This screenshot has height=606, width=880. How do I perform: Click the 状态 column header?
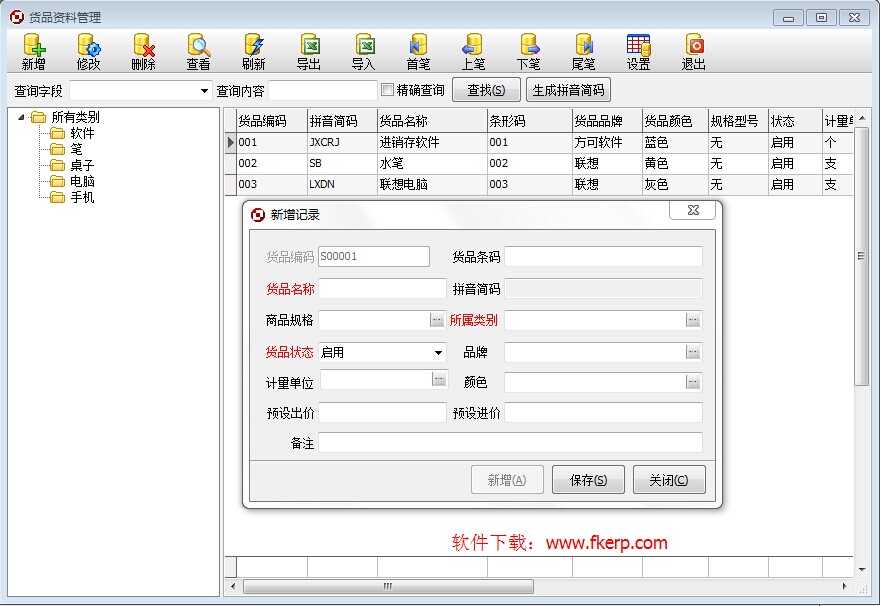tap(795, 121)
